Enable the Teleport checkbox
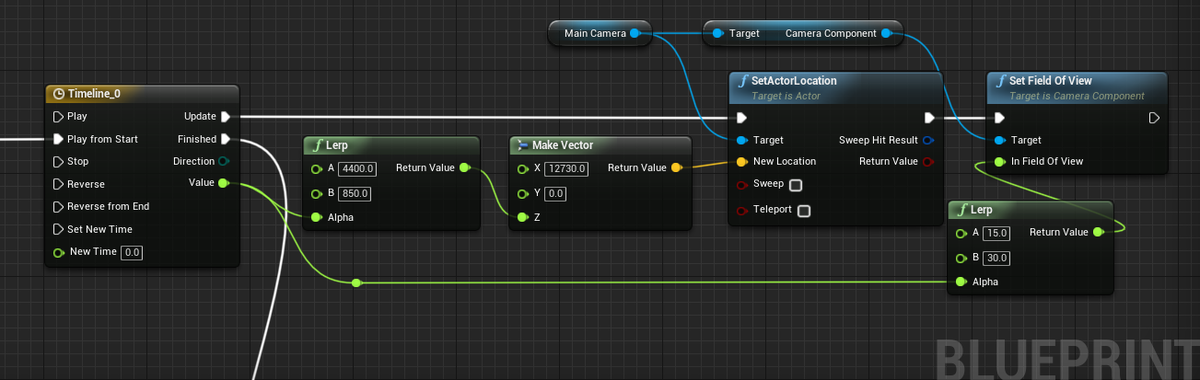The height and width of the screenshot is (380, 1200). pos(803,210)
